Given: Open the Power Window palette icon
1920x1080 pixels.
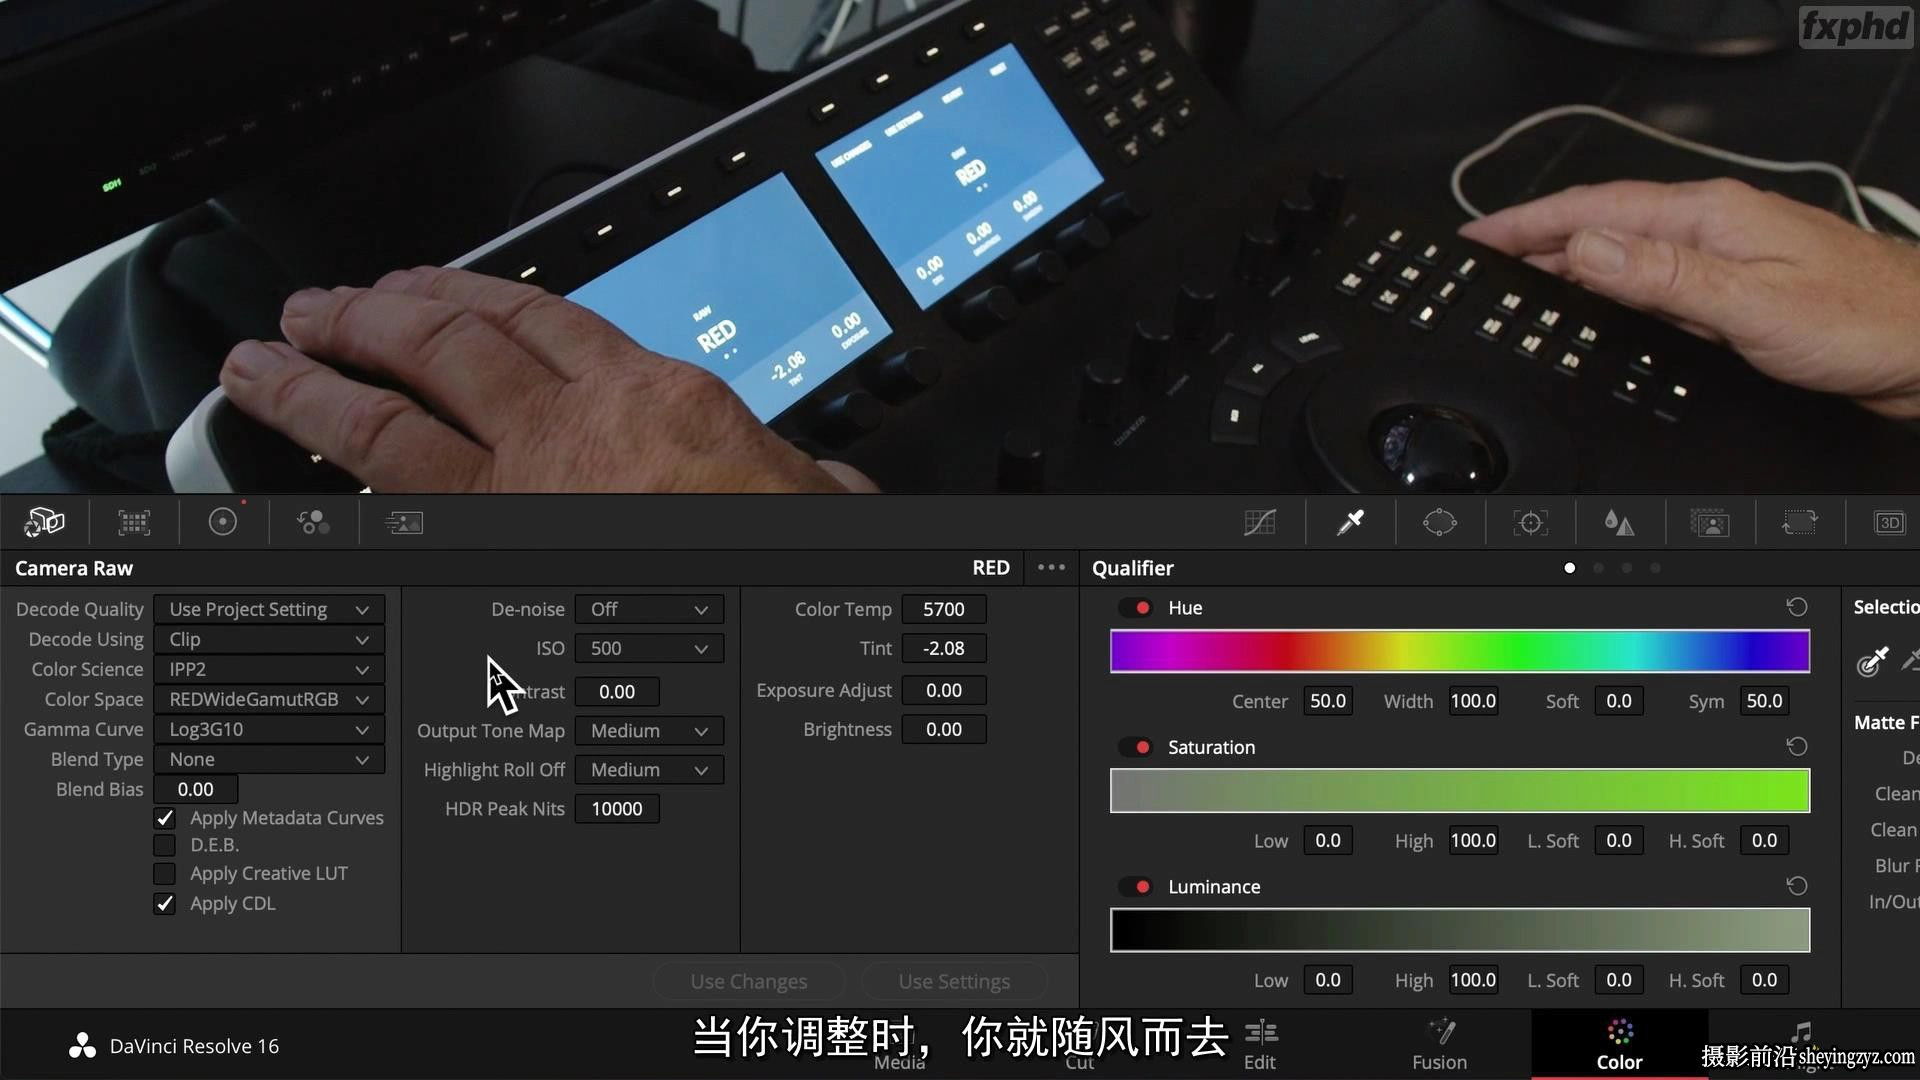Looking at the screenshot, I should tap(1440, 522).
